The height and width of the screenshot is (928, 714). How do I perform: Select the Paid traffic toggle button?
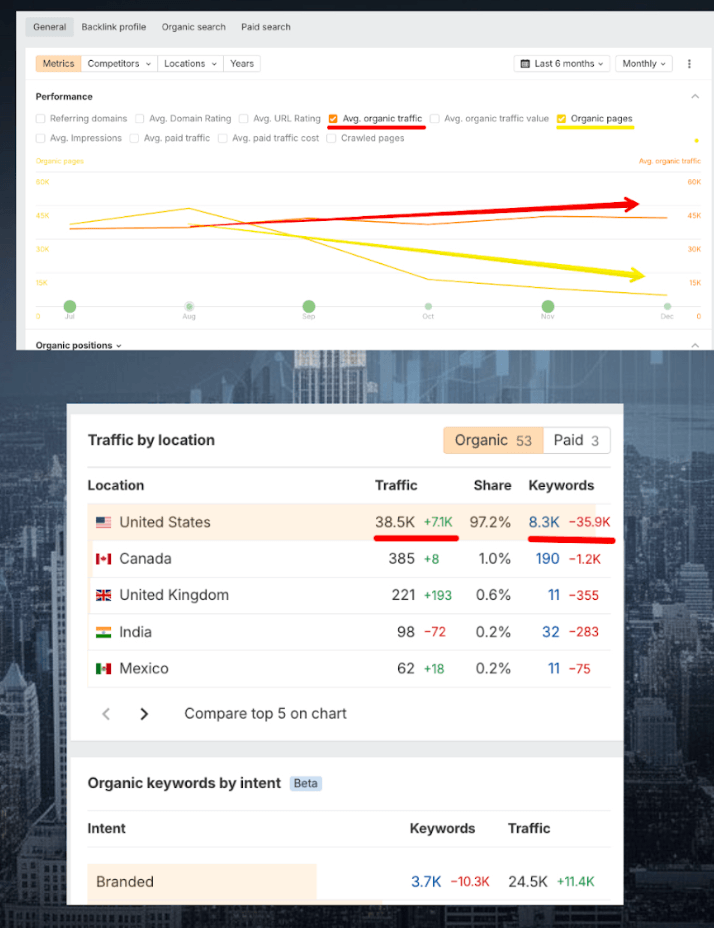576,440
